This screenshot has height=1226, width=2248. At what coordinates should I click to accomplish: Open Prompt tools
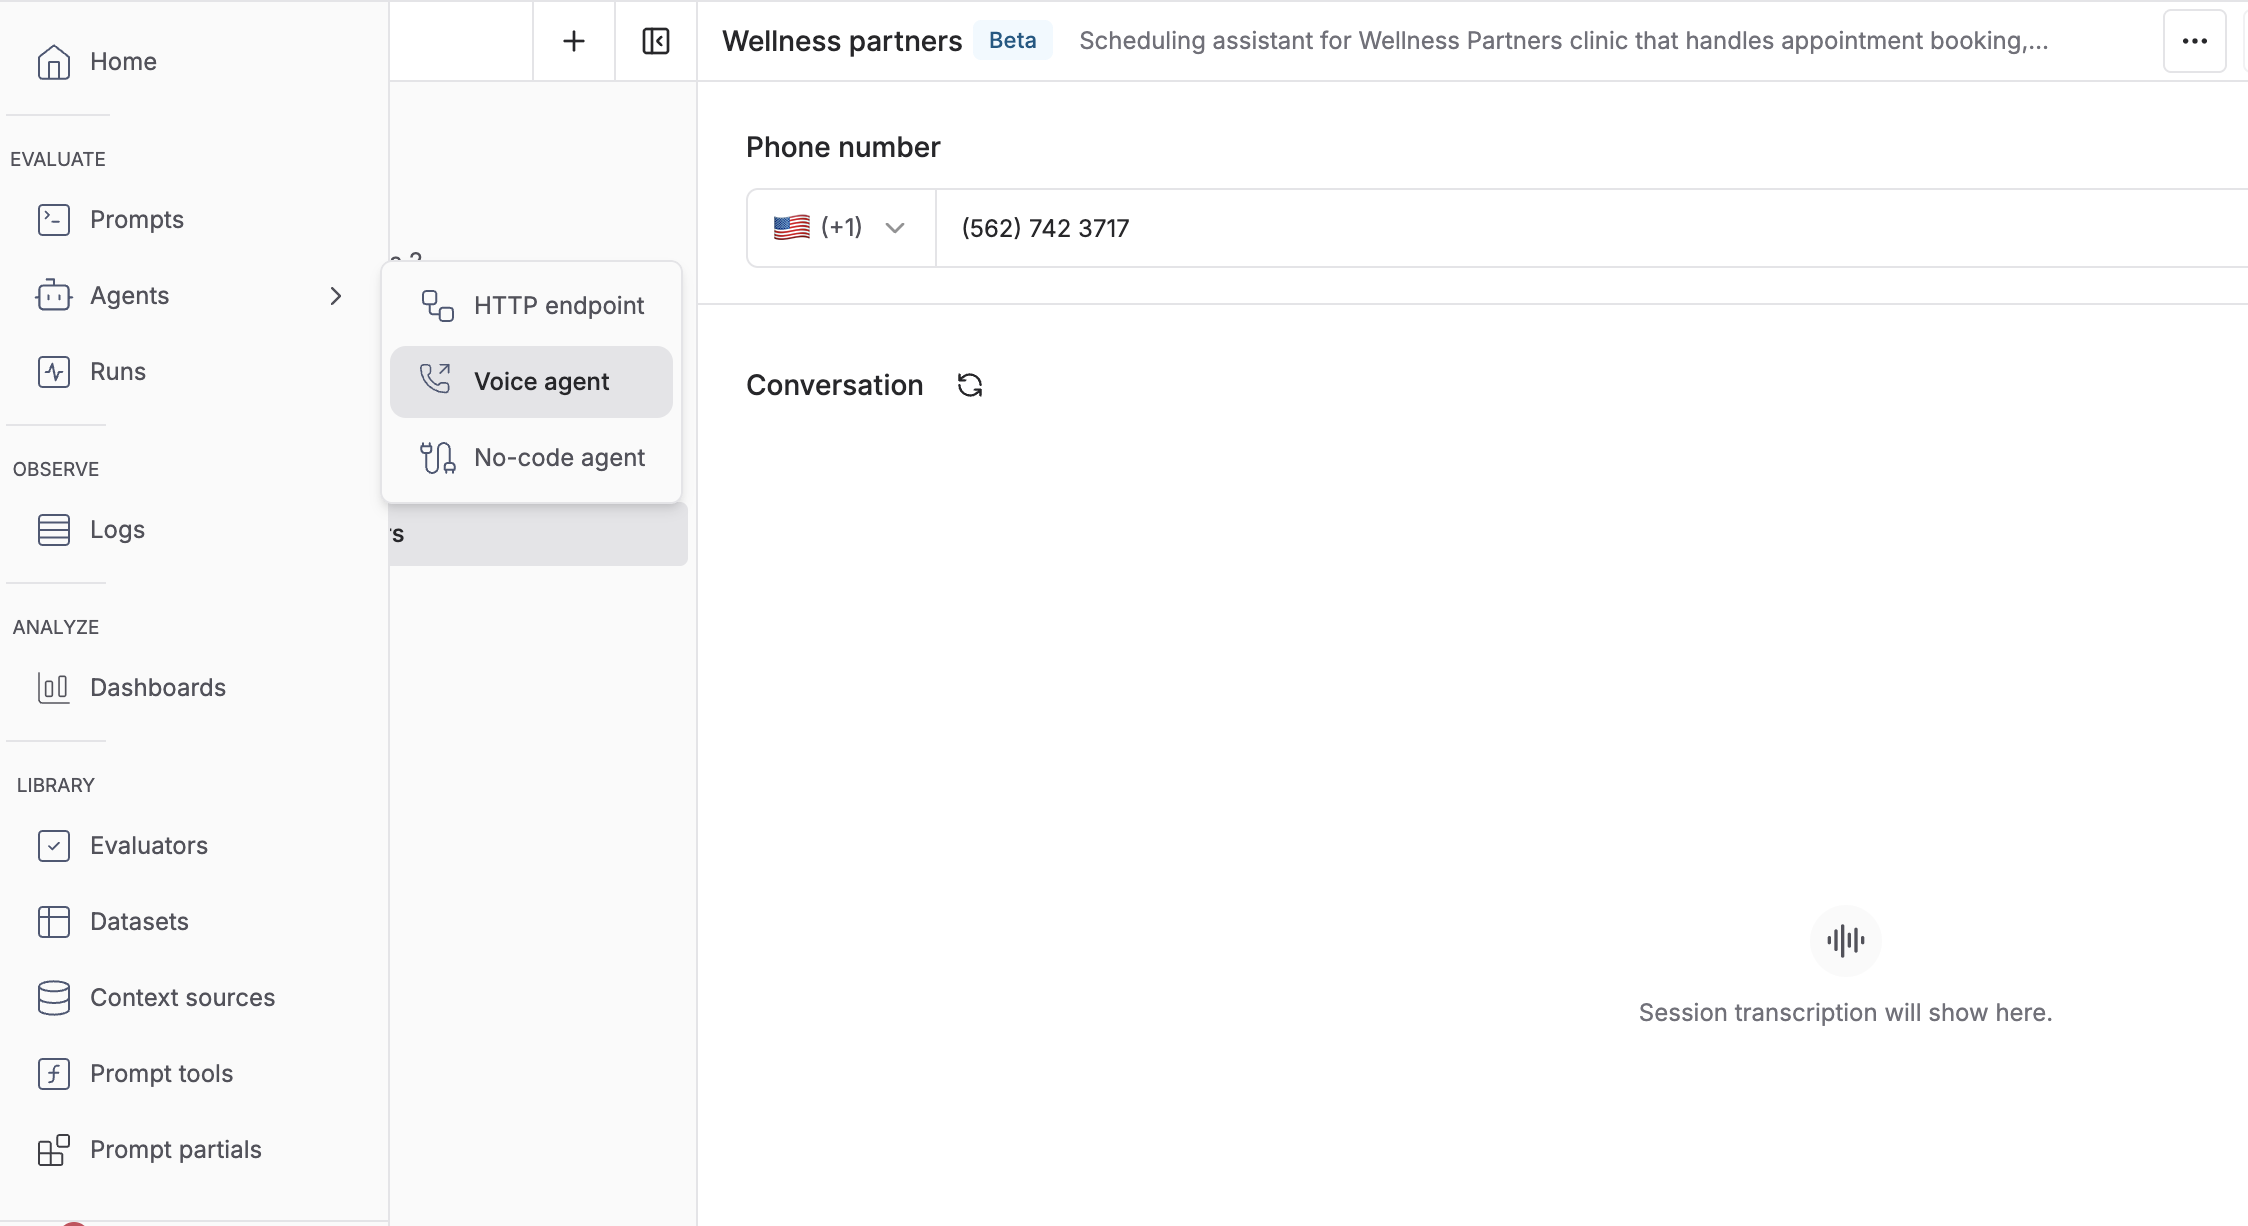pyautogui.click(x=161, y=1074)
